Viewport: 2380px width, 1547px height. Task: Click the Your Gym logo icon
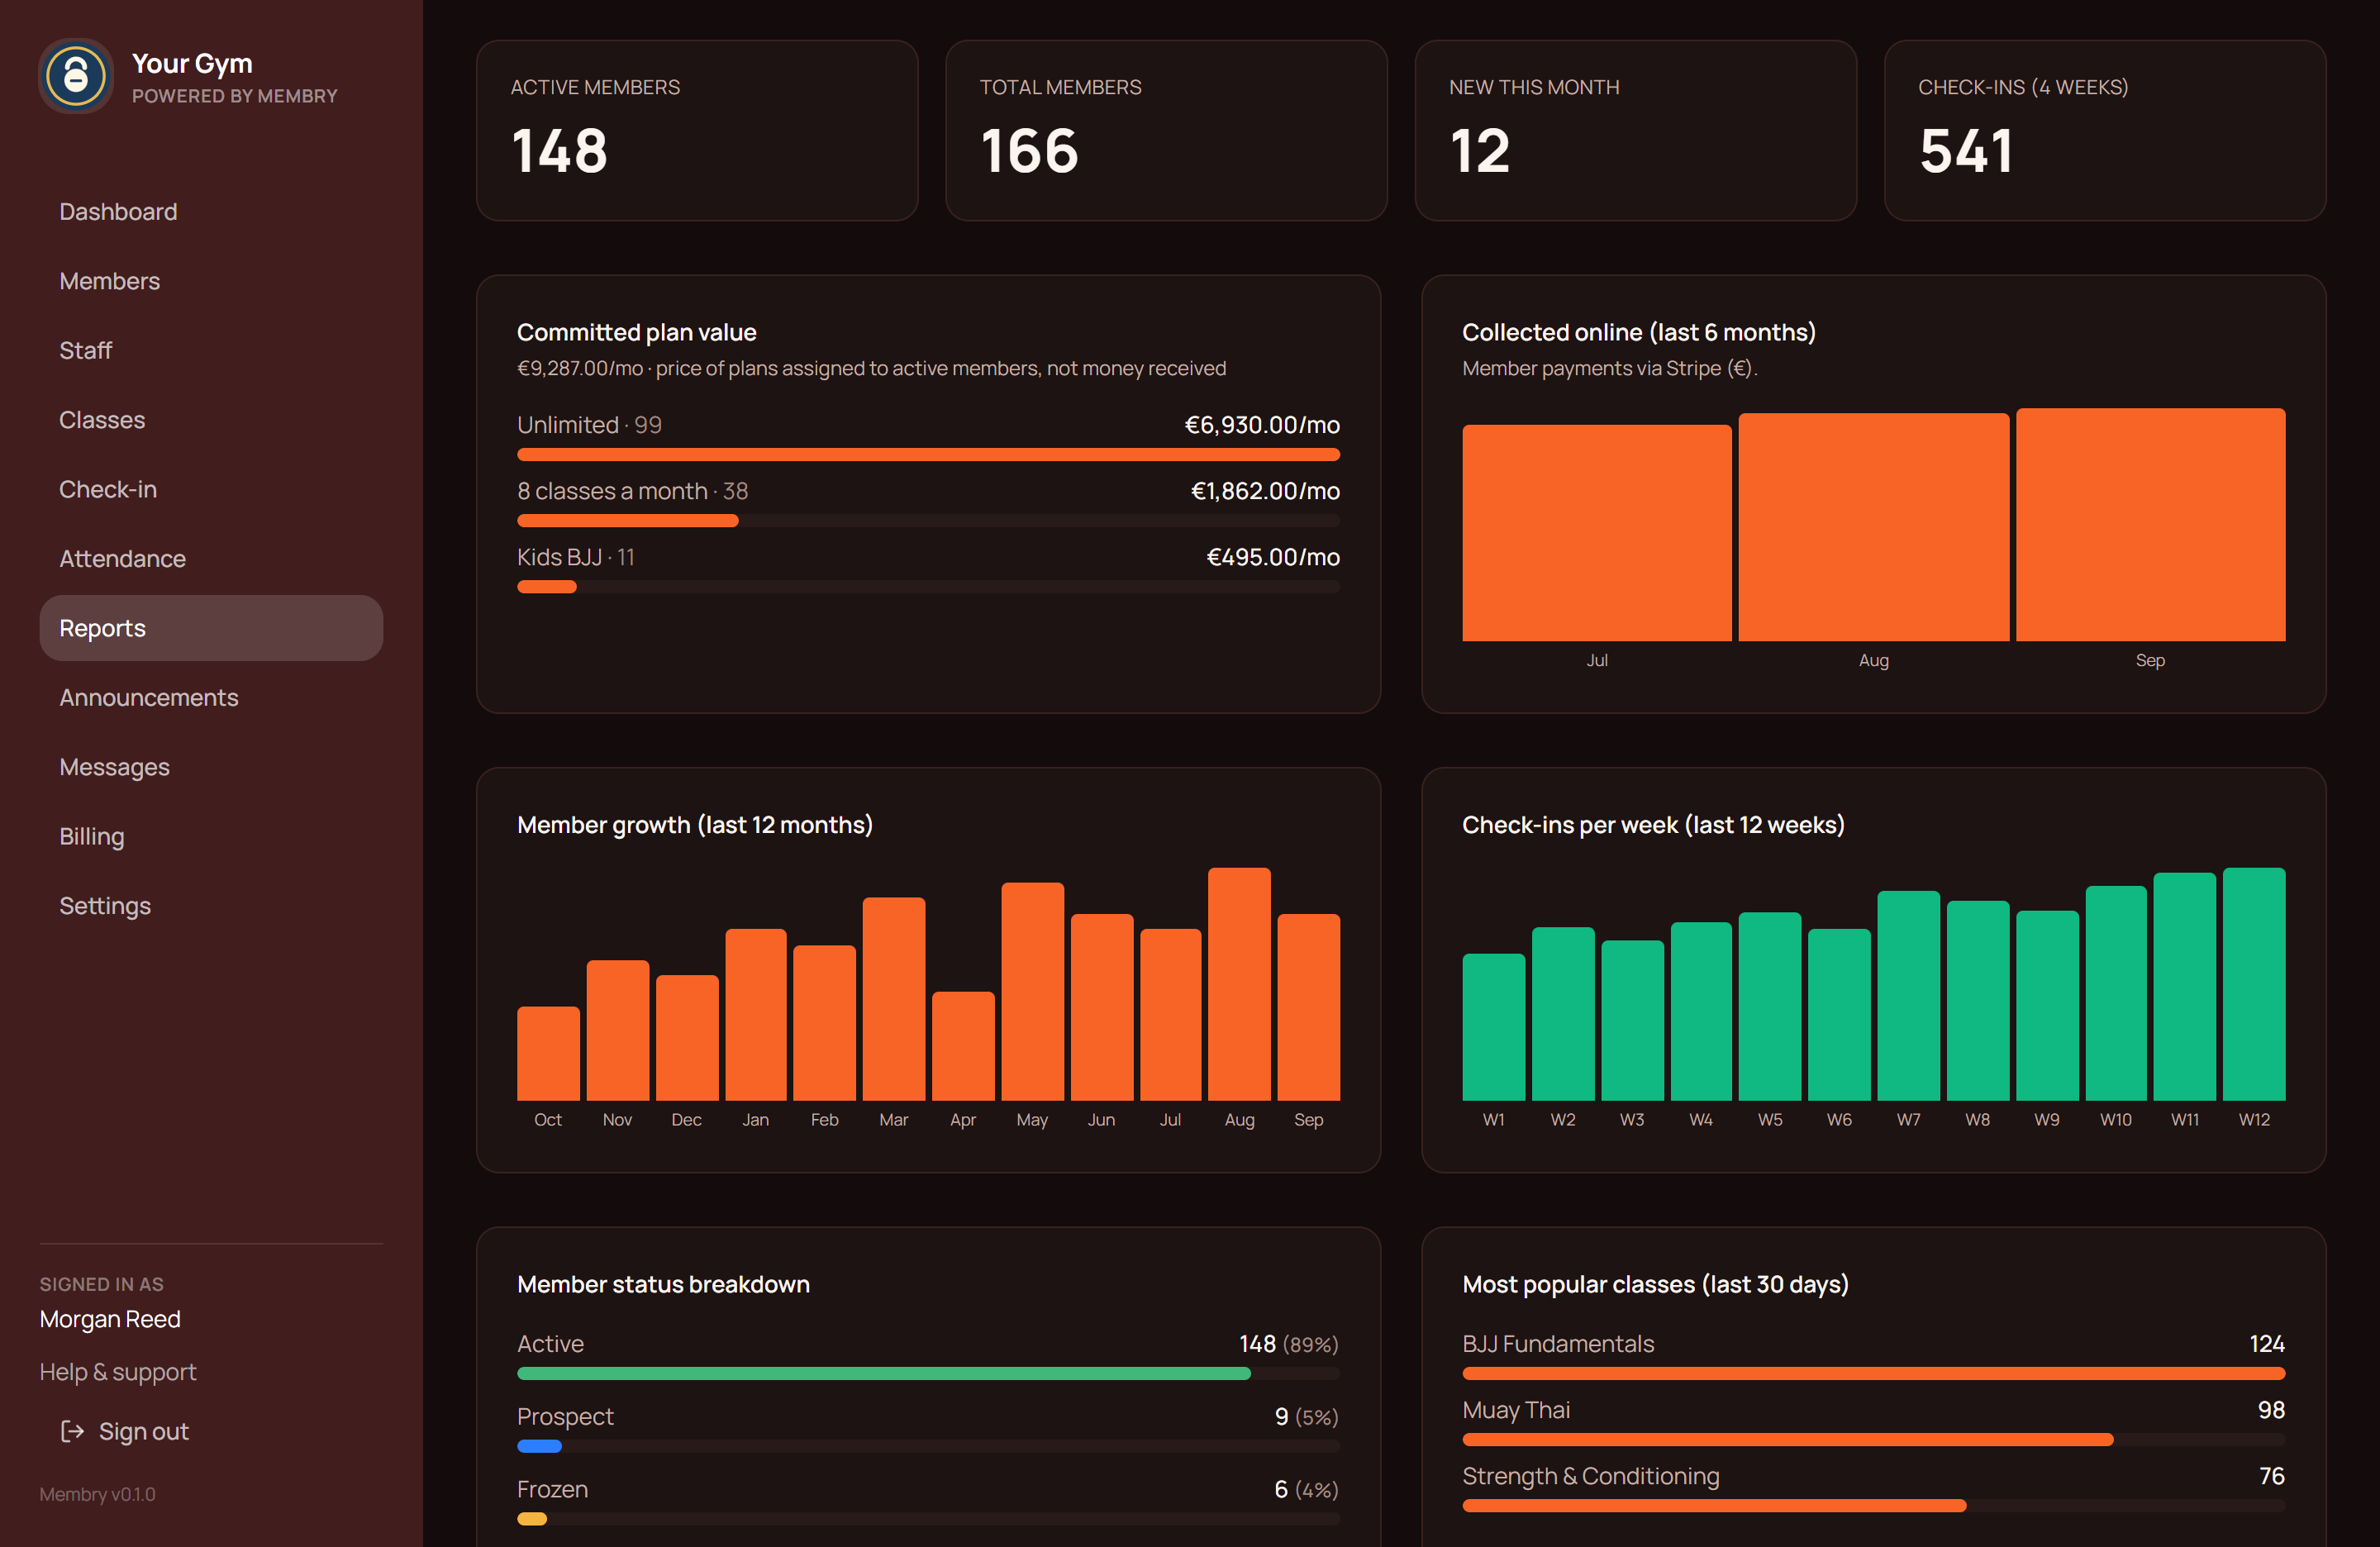76,76
